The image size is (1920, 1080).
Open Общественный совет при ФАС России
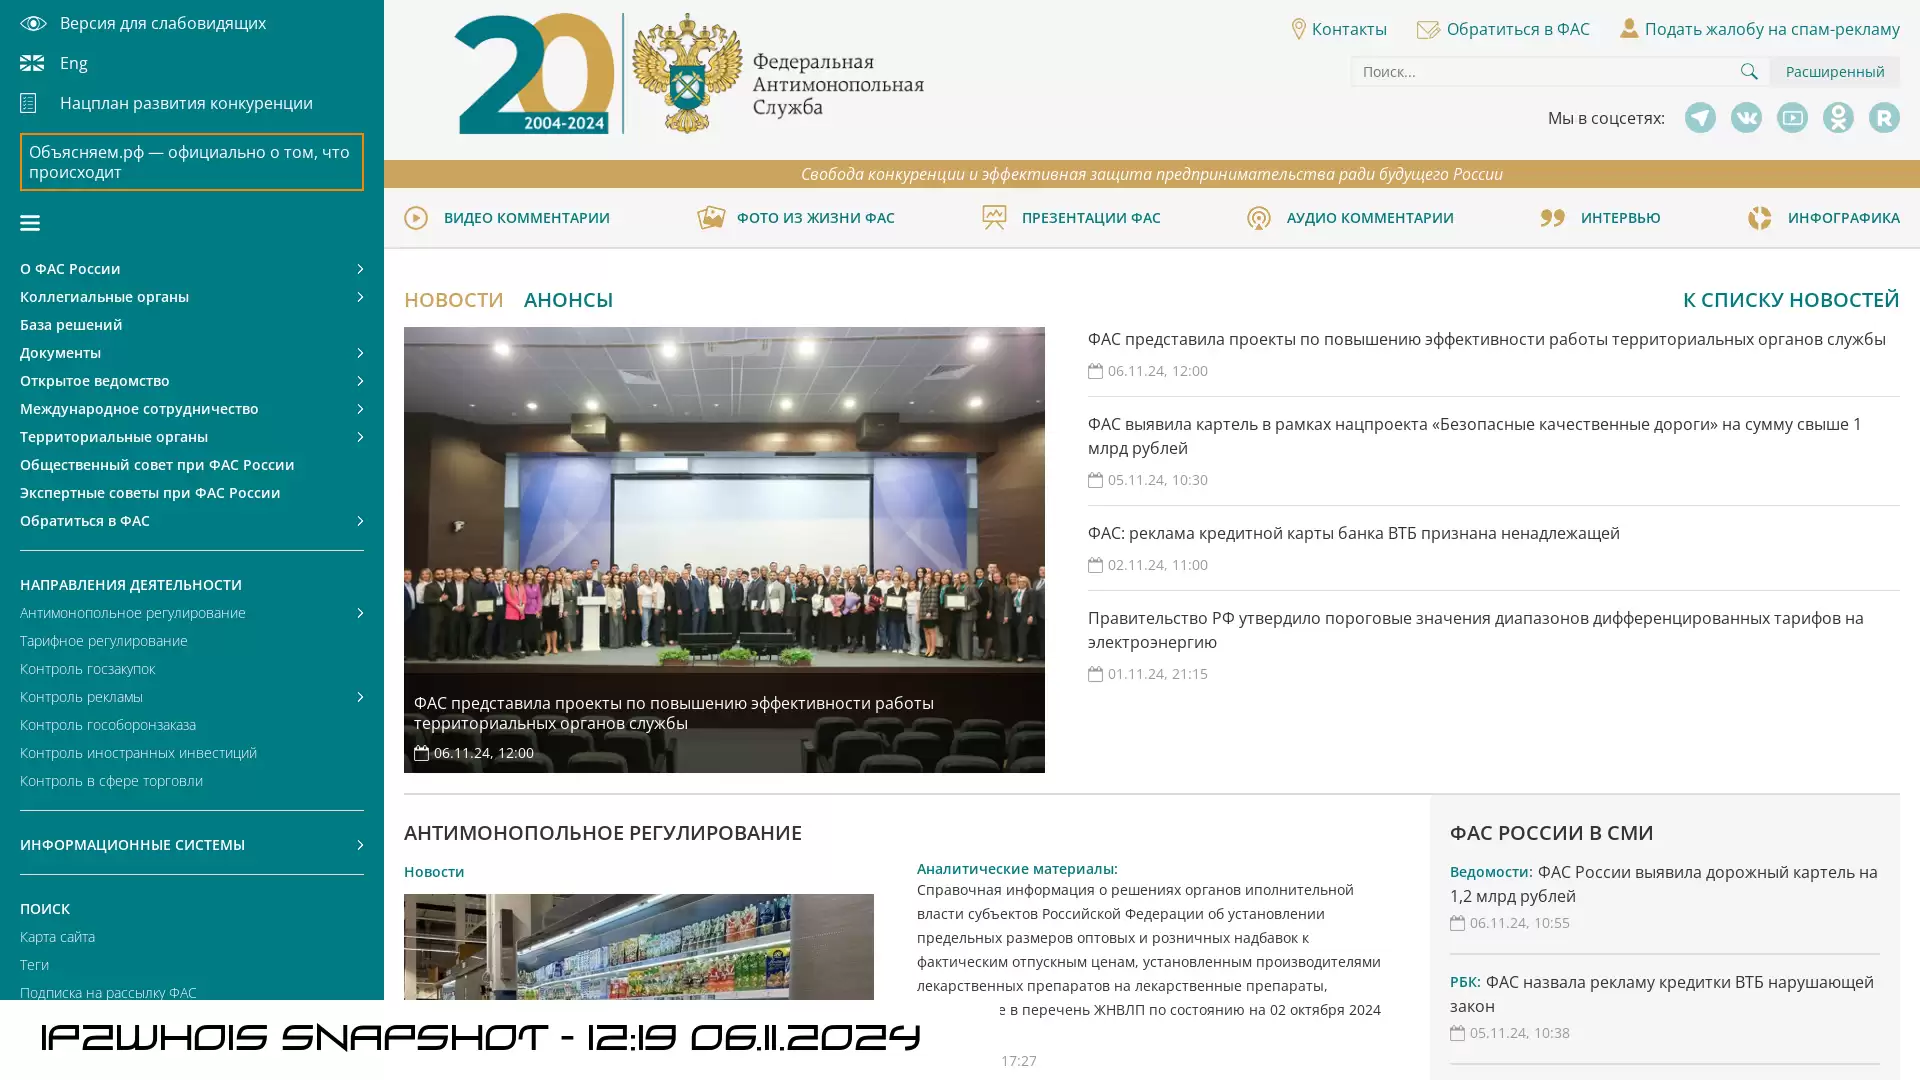pos(157,465)
